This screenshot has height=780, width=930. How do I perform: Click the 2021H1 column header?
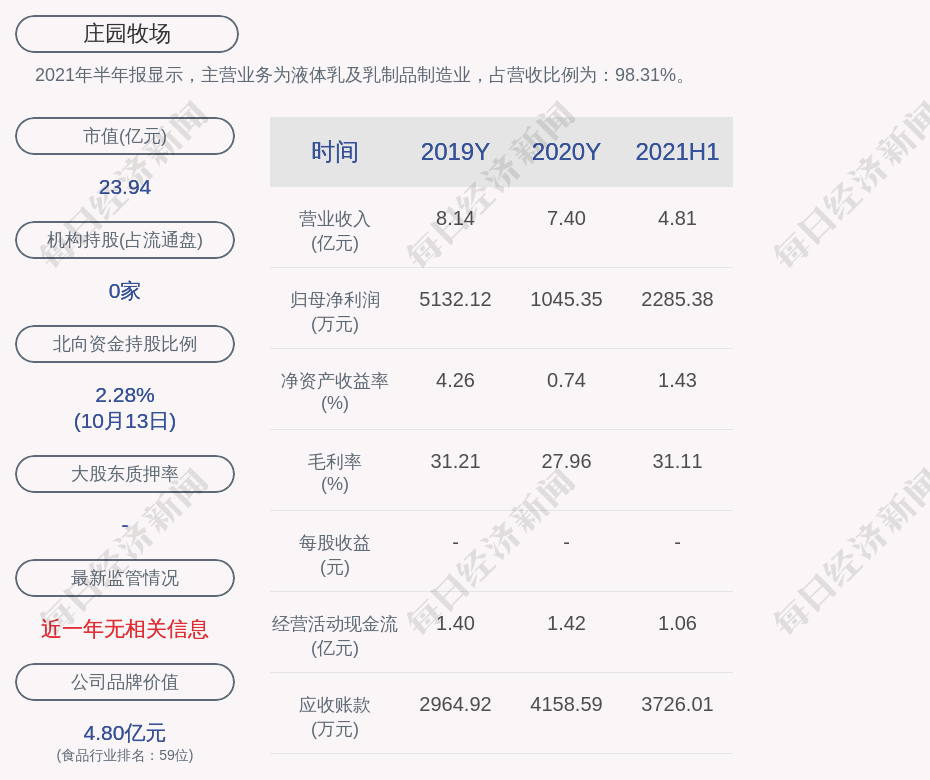677,152
